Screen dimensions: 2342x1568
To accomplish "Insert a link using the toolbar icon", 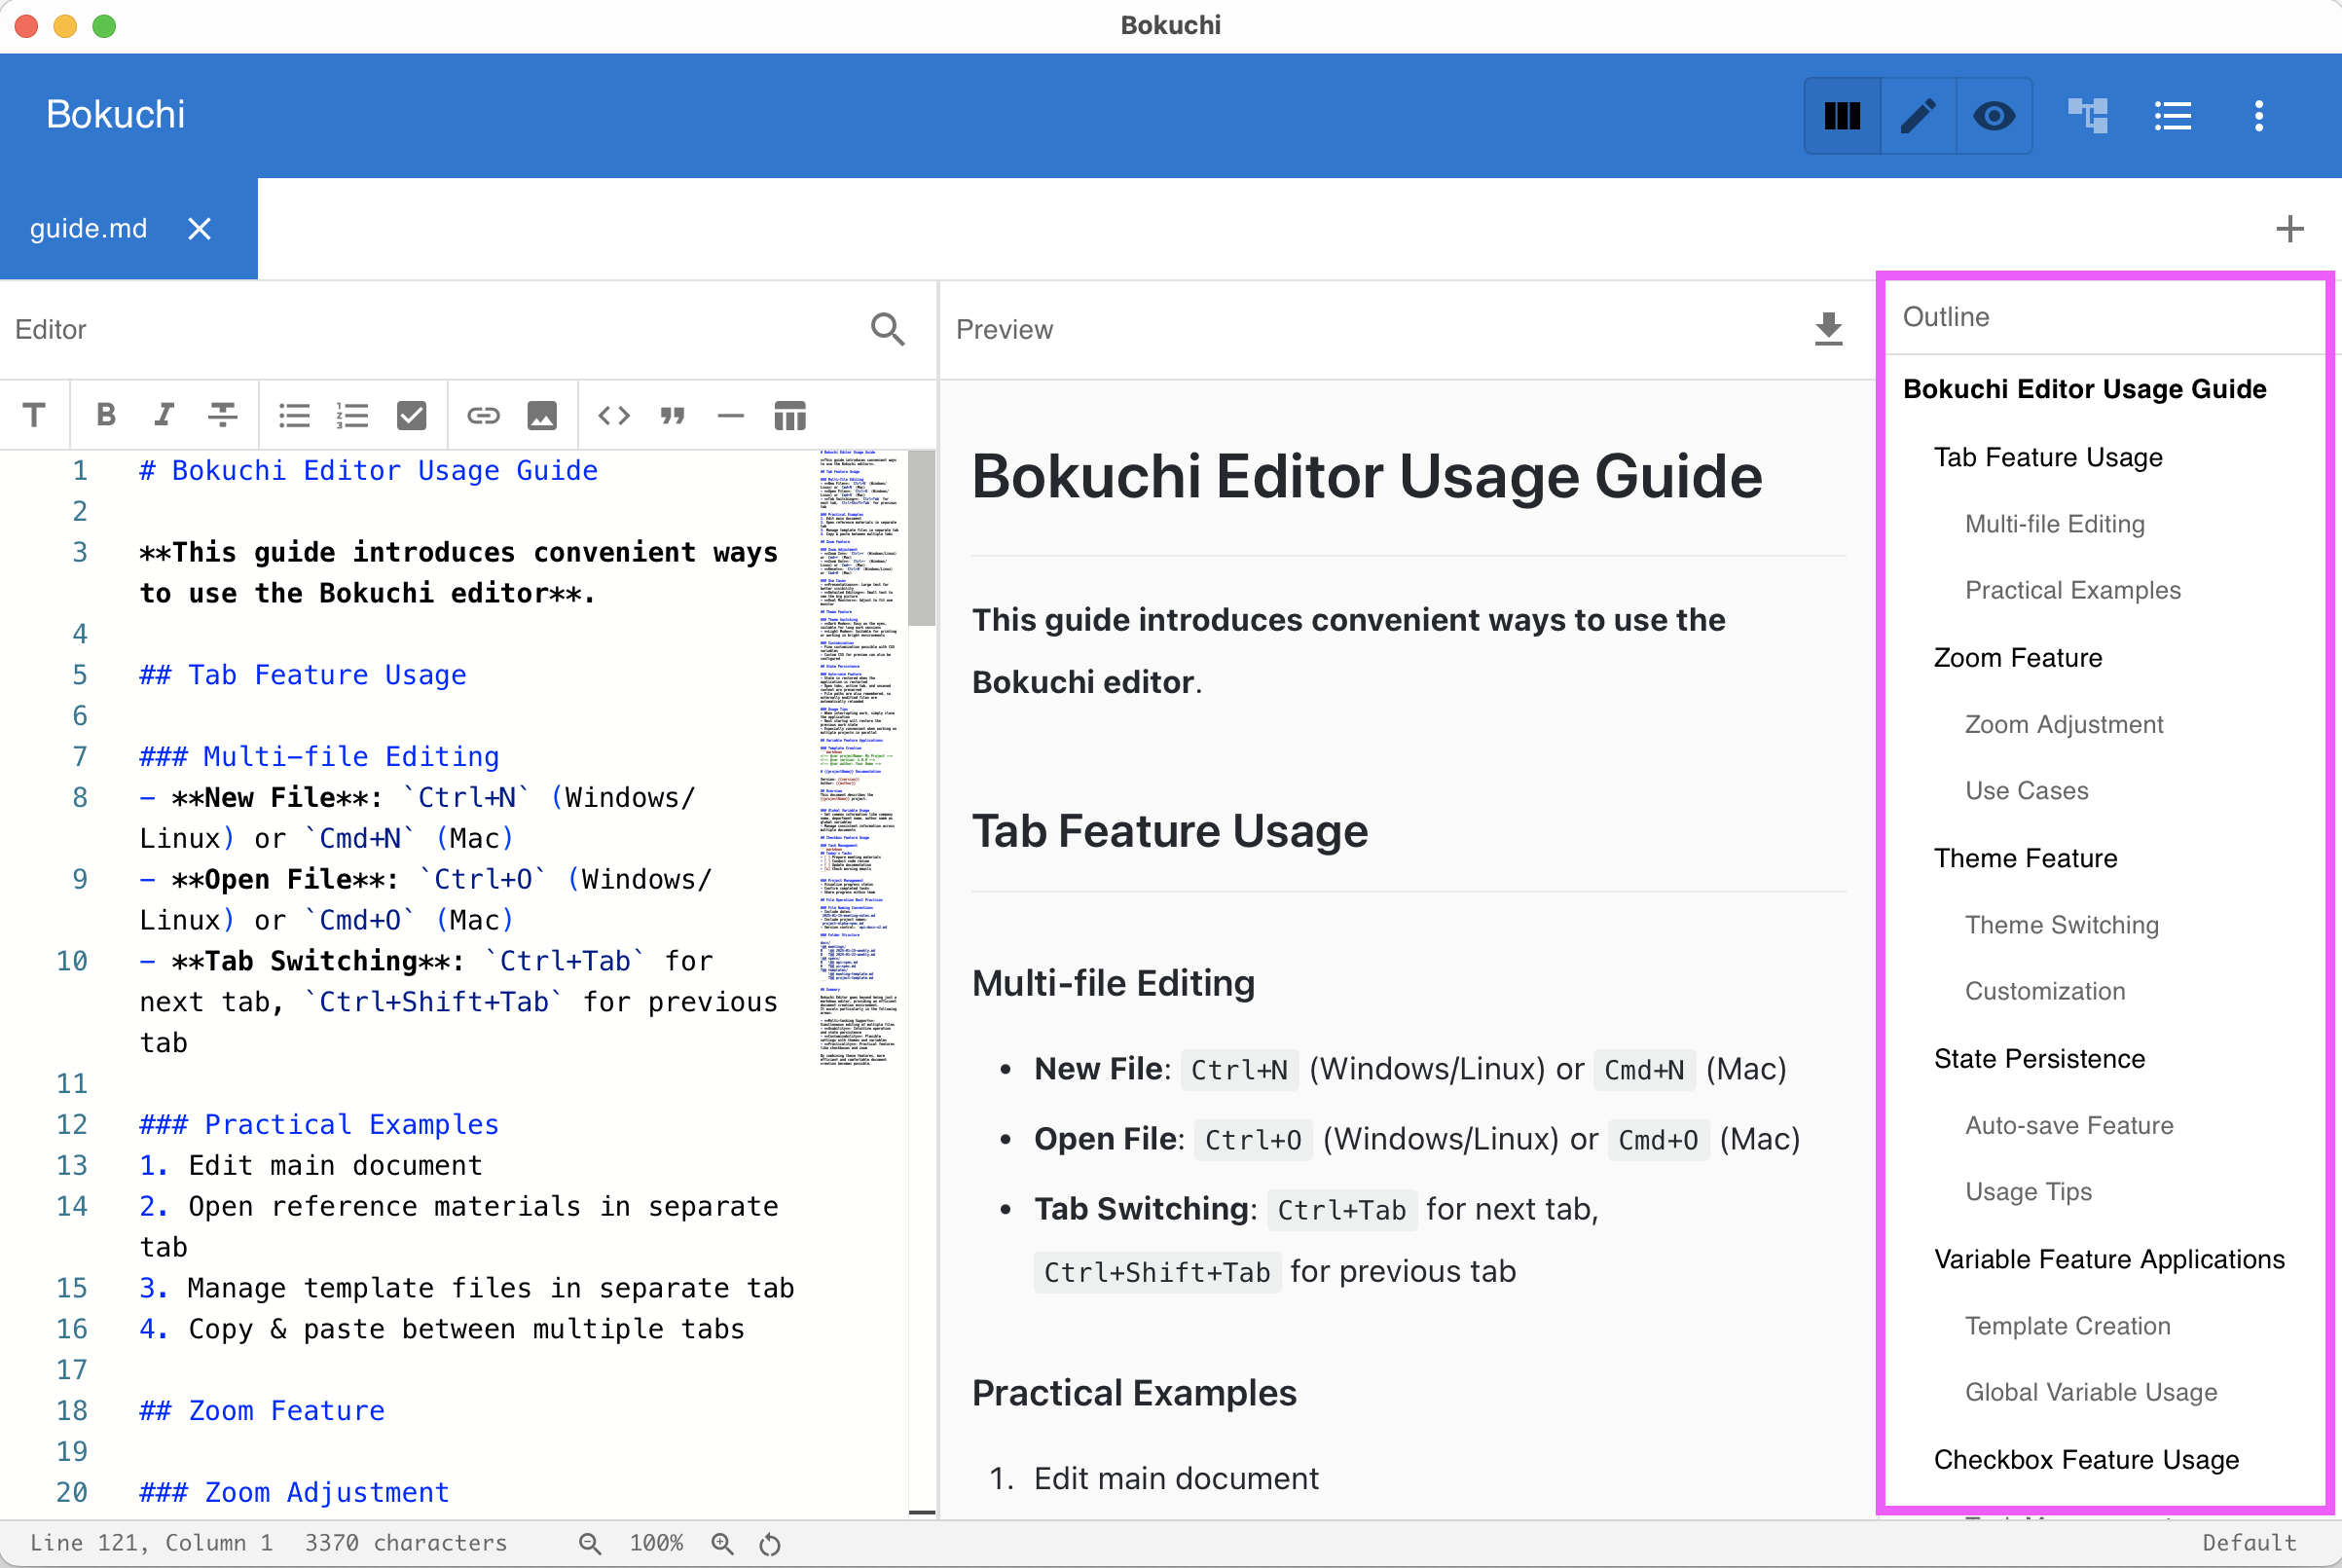I will [x=483, y=415].
